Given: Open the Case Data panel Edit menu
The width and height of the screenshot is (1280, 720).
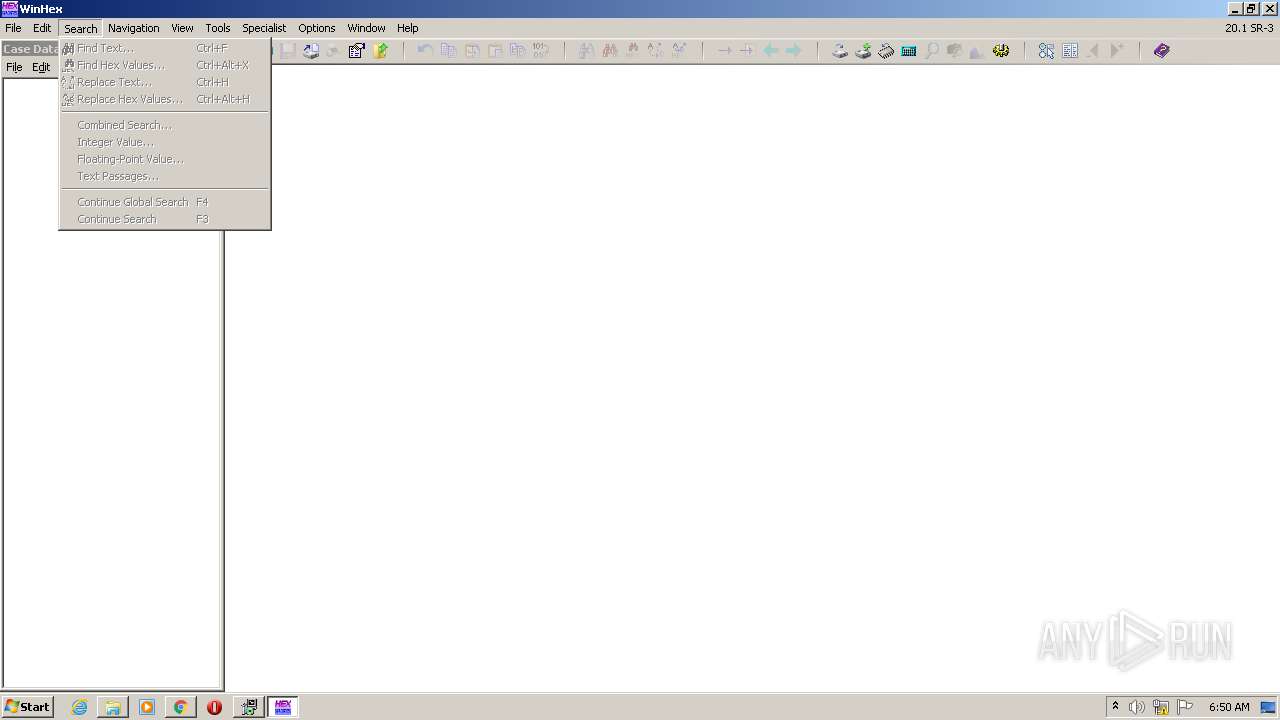Looking at the screenshot, I should tap(41, 67).
